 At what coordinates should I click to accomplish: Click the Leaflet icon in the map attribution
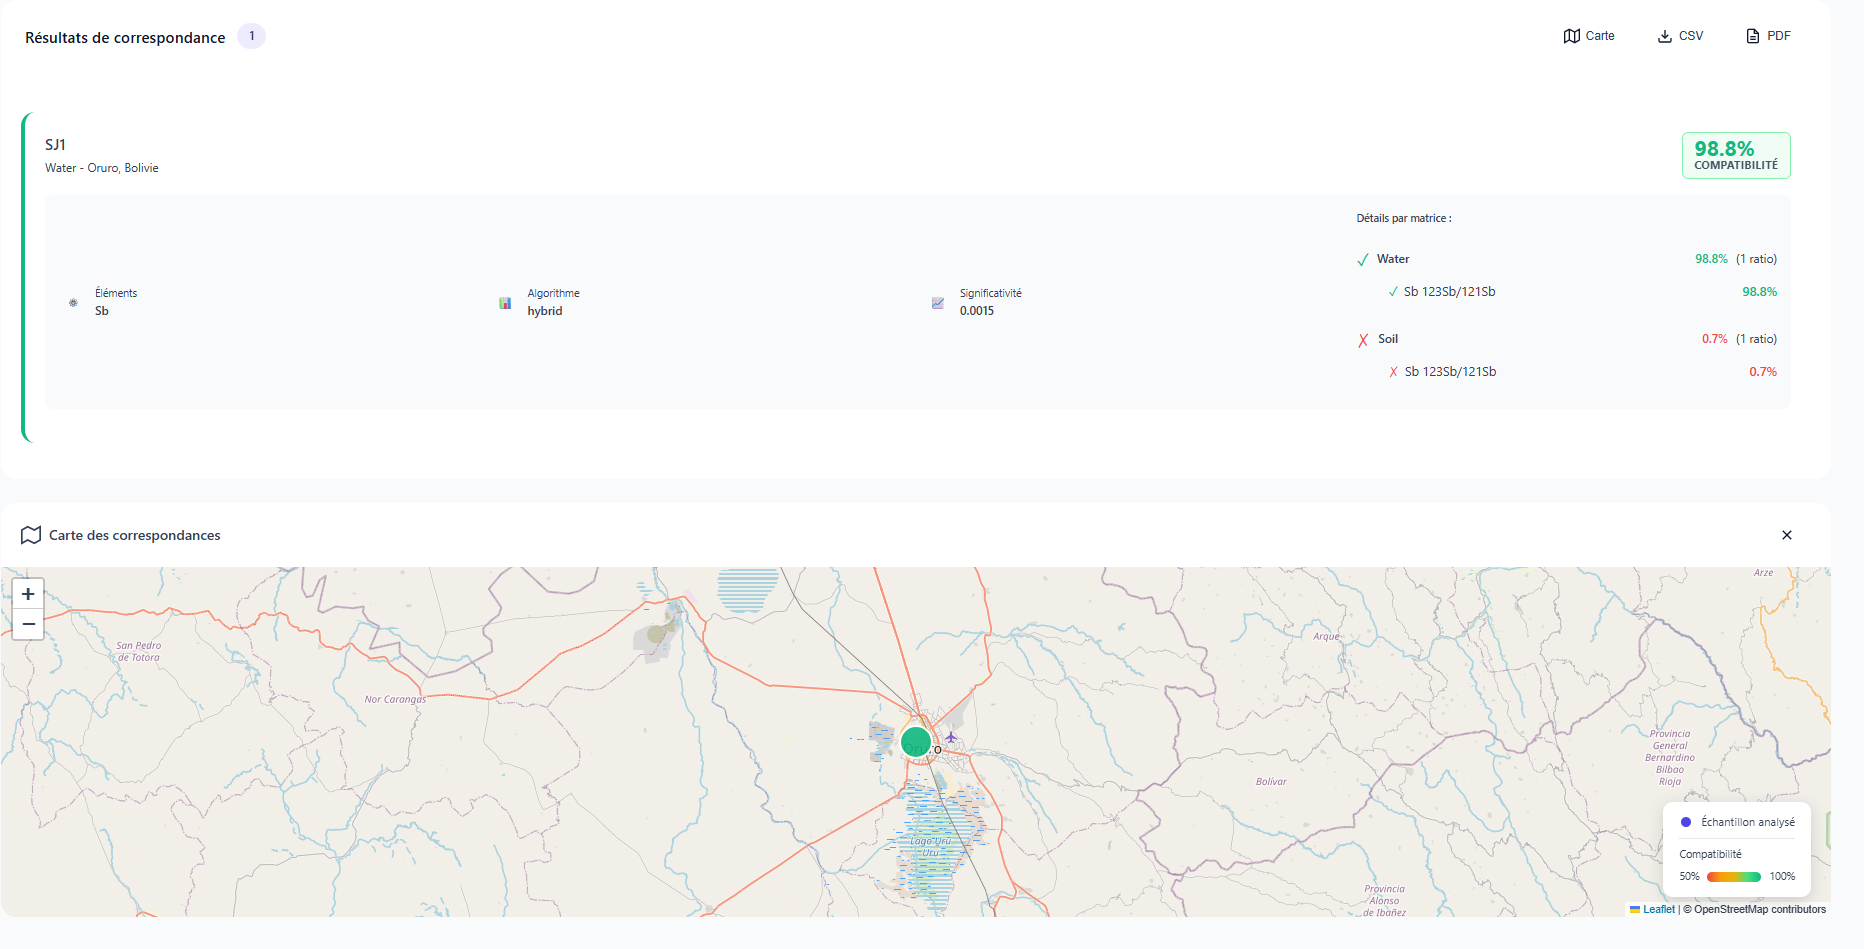pos(1634,909)
